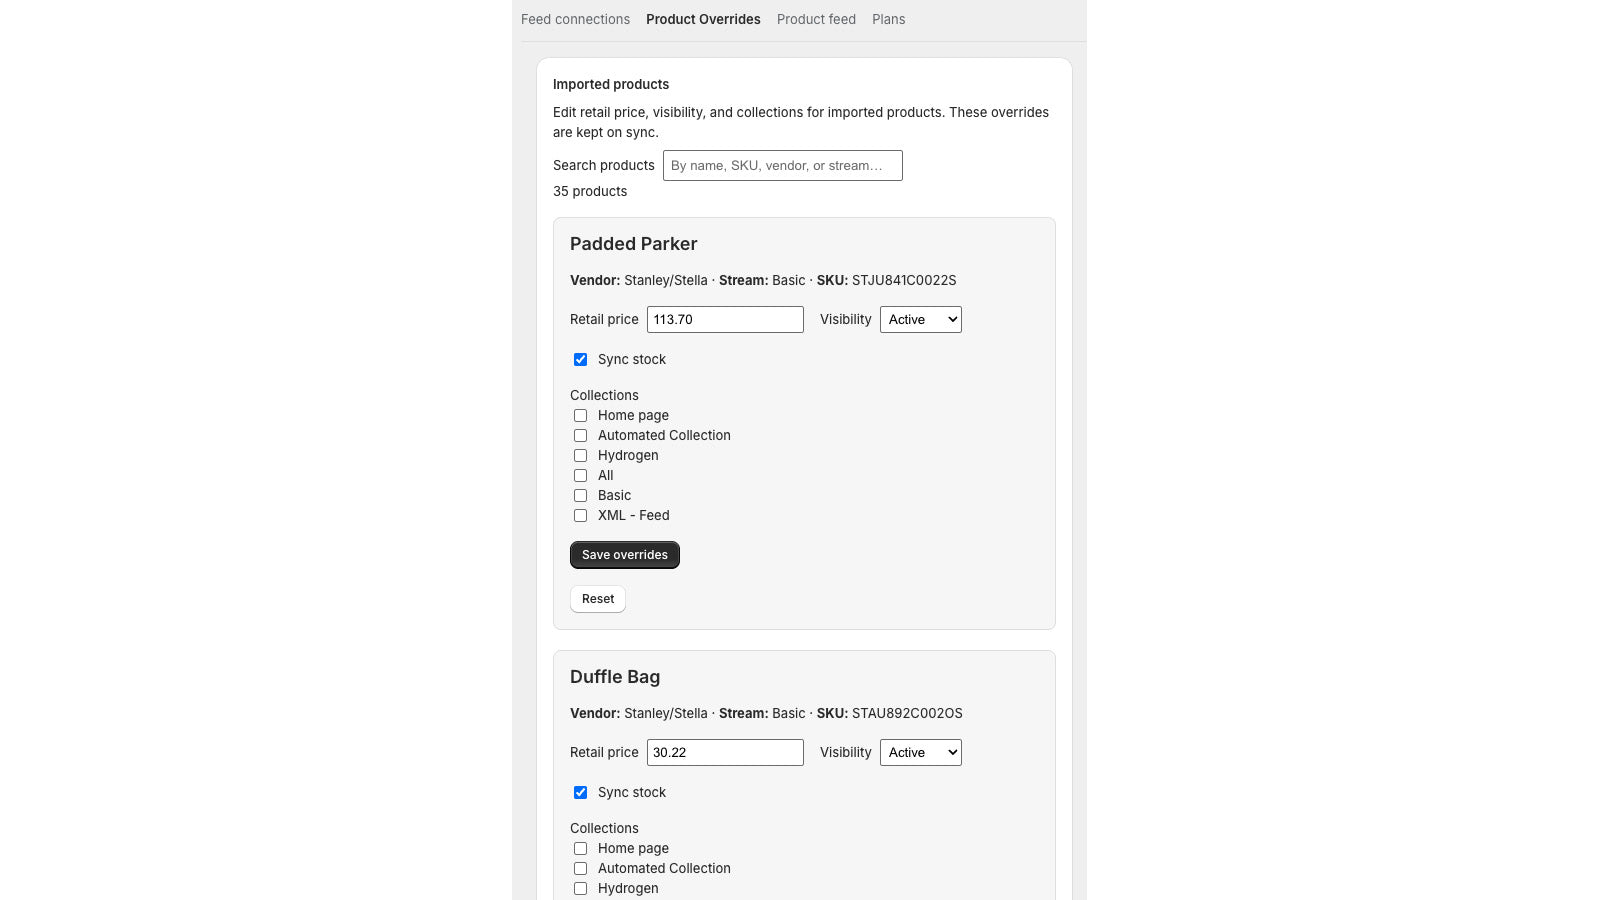Click Duffle Bag retail price field
This screenshot has width=1600, height=900.
pos(725,753)
